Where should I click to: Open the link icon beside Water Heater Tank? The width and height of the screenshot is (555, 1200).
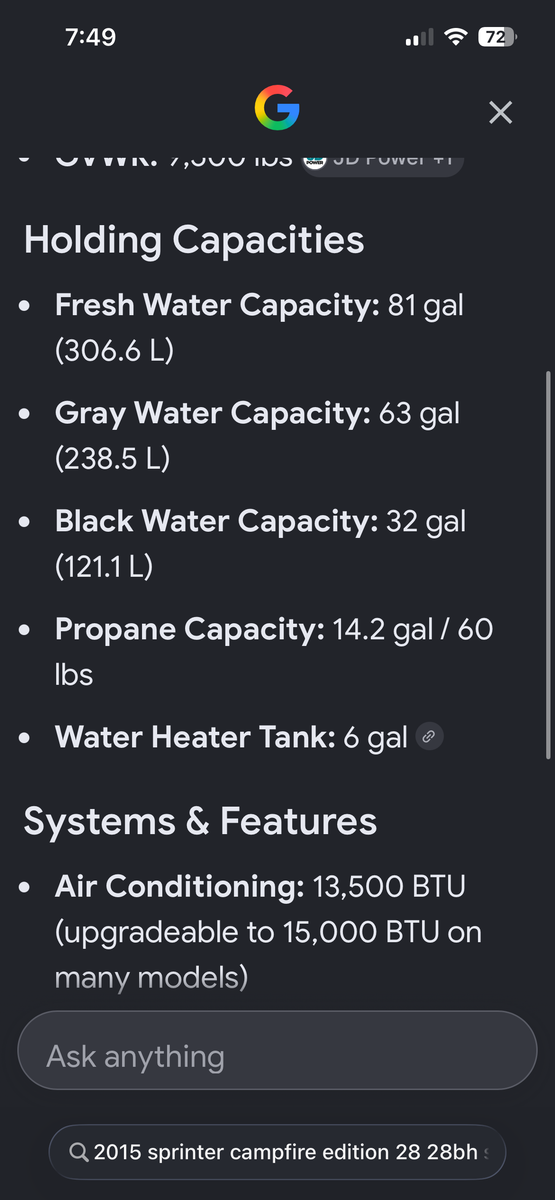[430, 737]
